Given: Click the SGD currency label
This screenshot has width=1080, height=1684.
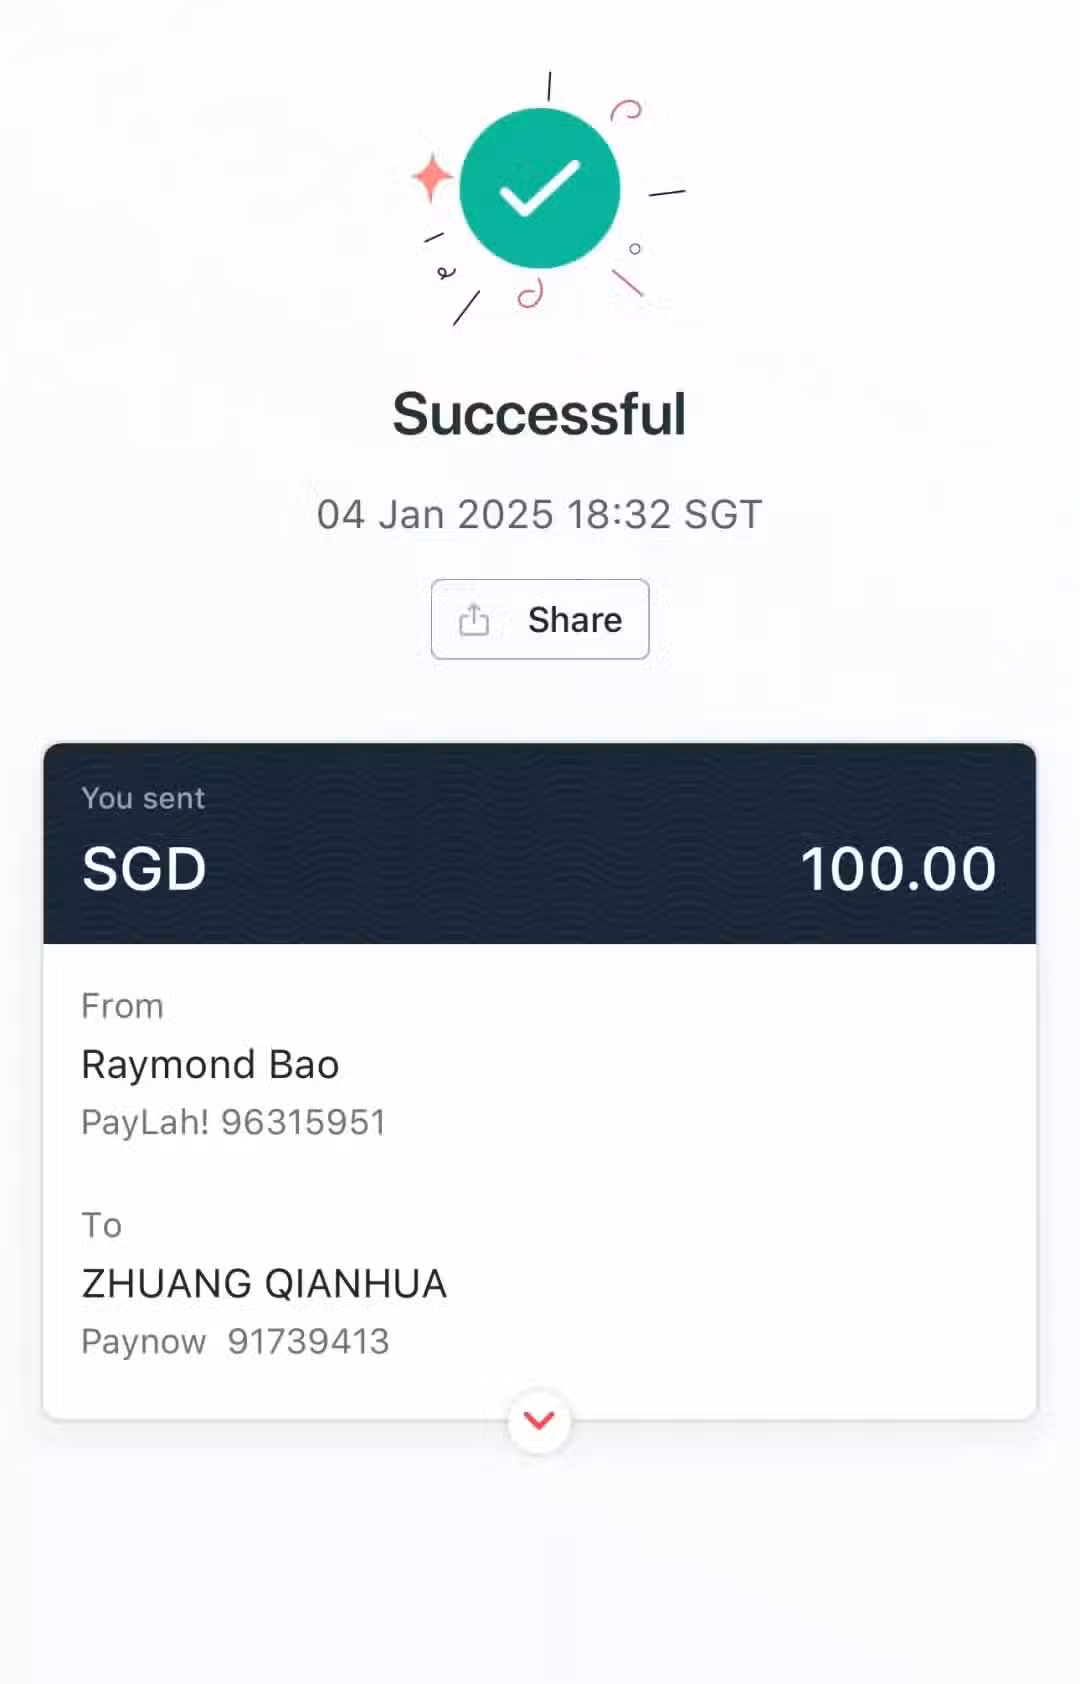Looking at the screenshot, I should pyautogui.click(x=144, y=868).
